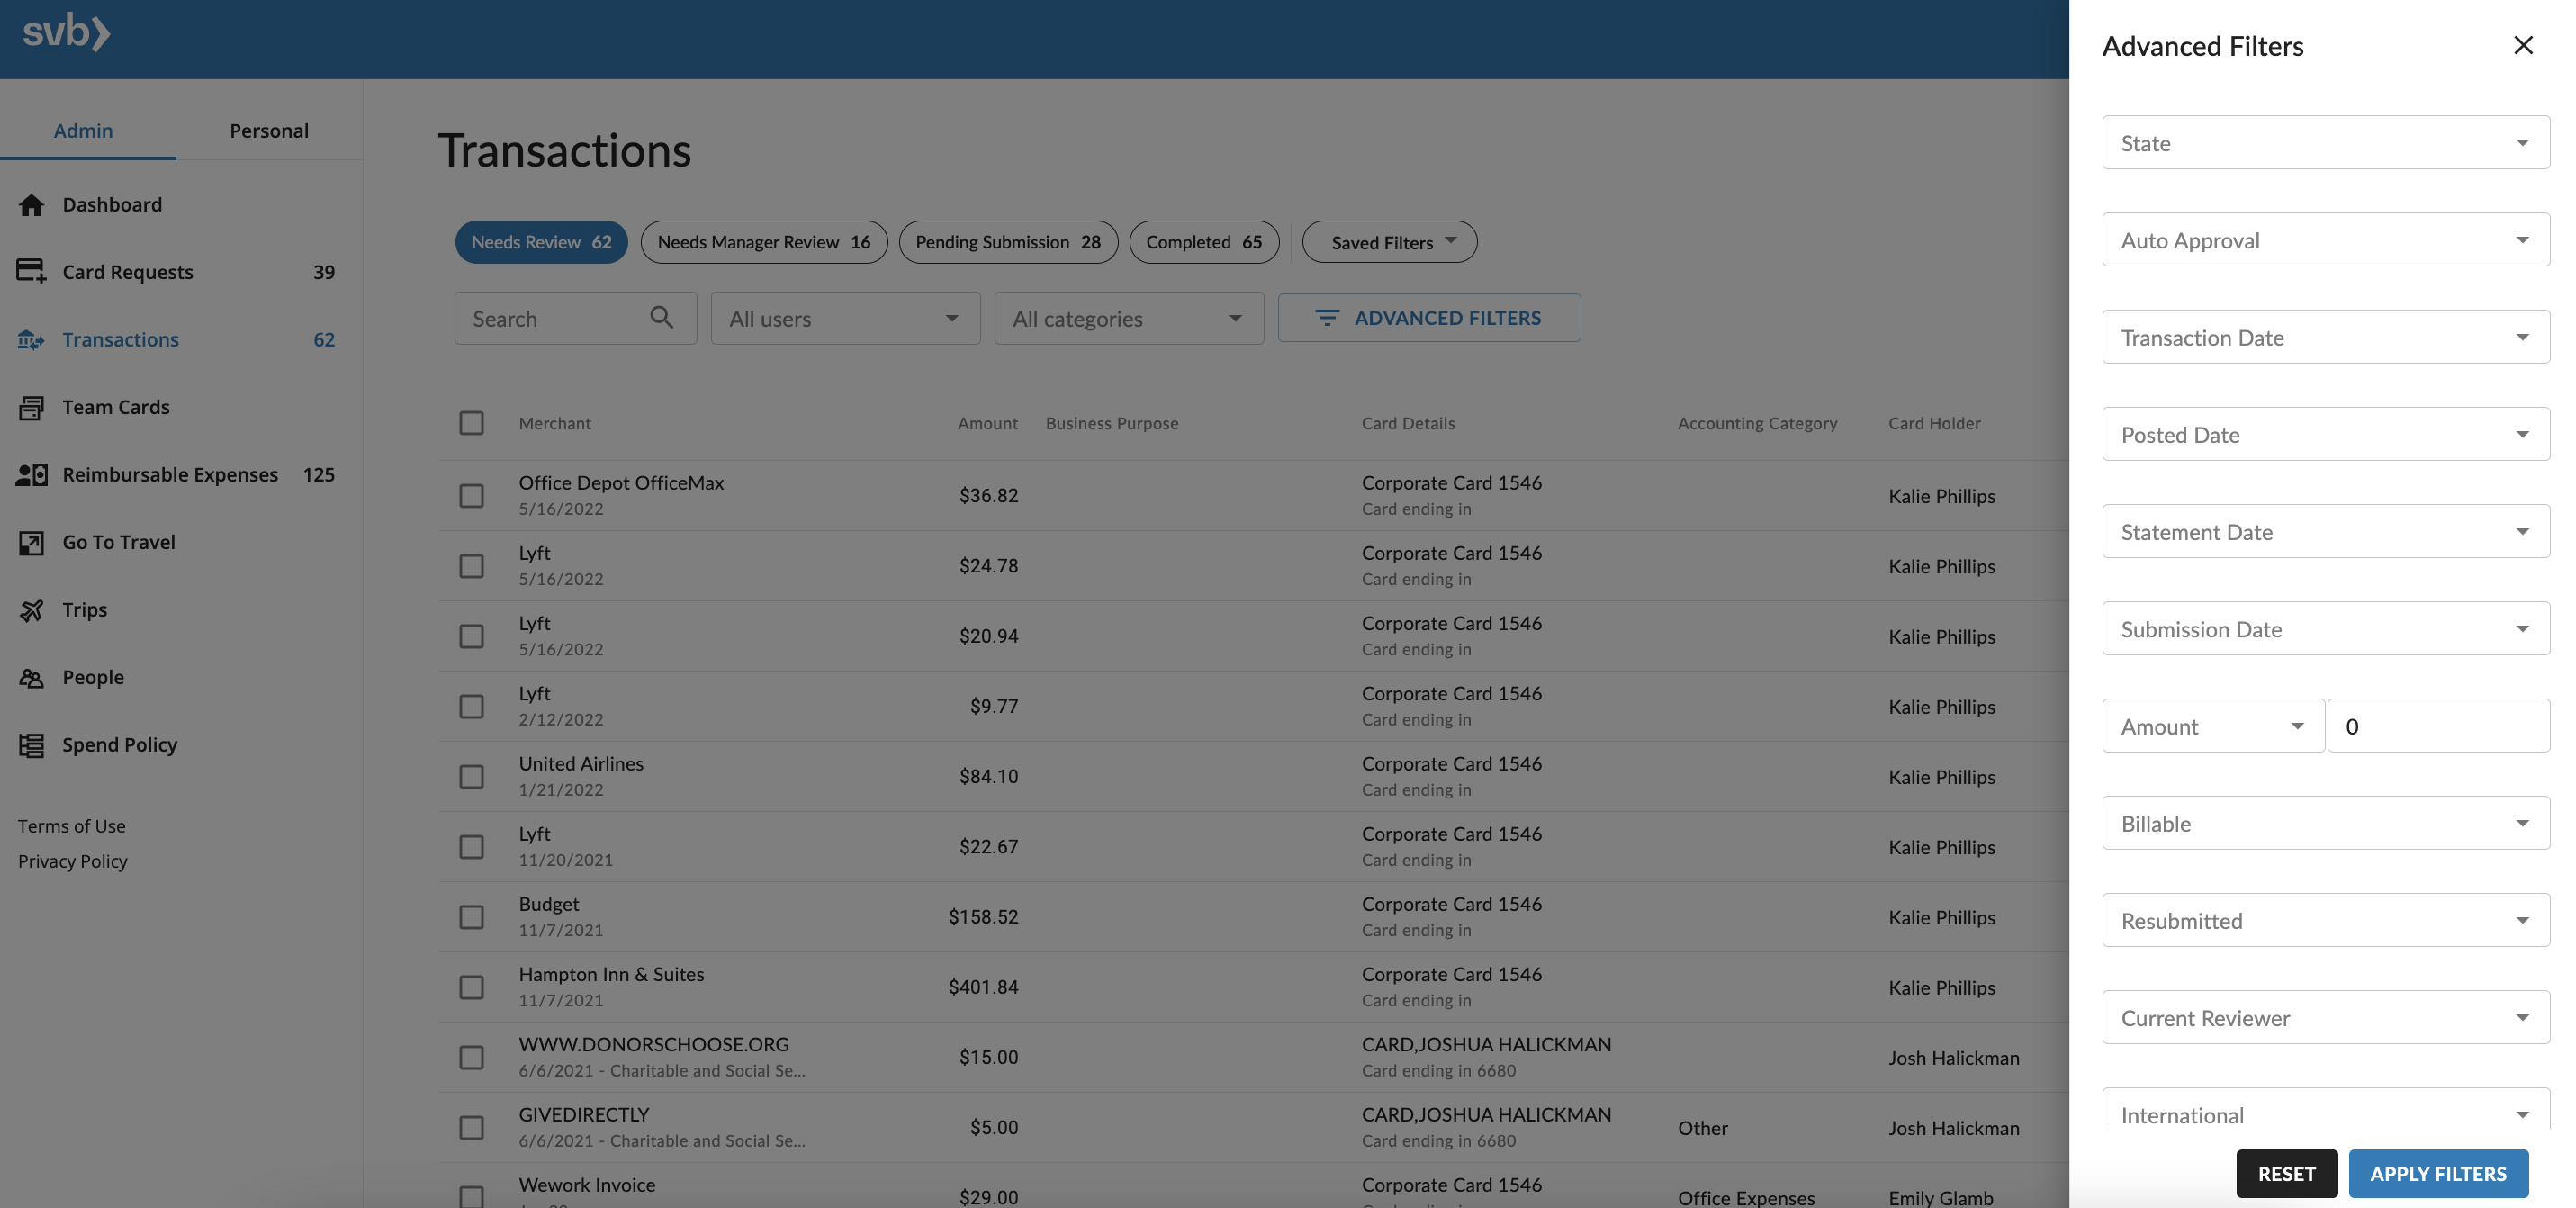Check the Budget $158.52 transaction

click(471, 917)
